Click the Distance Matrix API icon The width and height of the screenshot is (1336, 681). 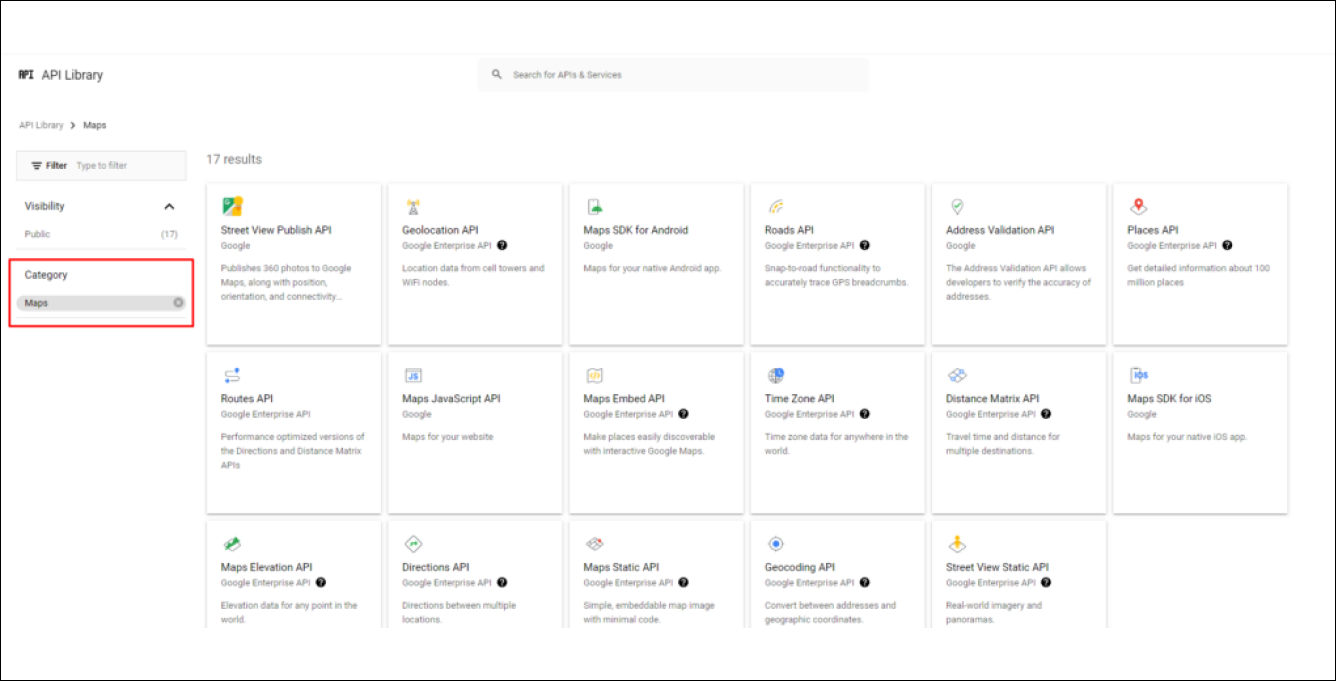[957, 376]
